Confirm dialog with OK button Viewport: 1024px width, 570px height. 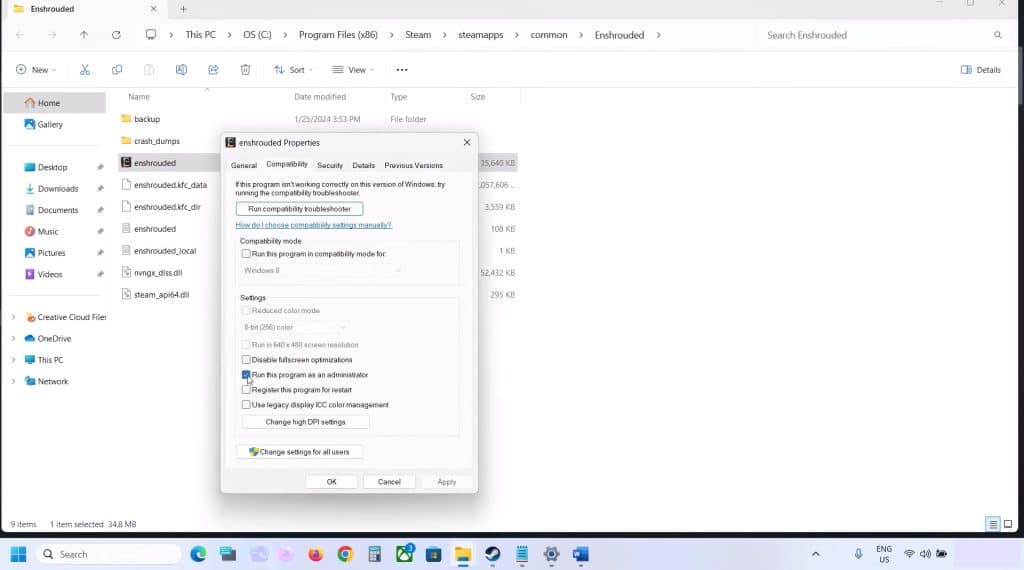coord(332,482)
